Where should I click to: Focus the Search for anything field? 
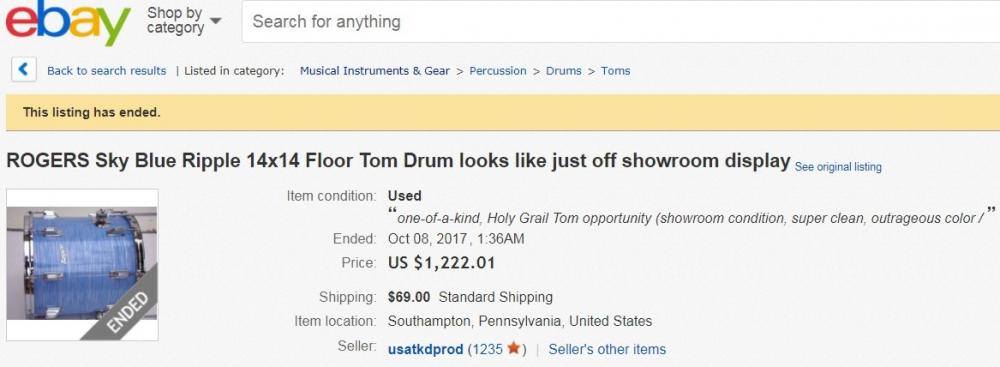point(620,22)
